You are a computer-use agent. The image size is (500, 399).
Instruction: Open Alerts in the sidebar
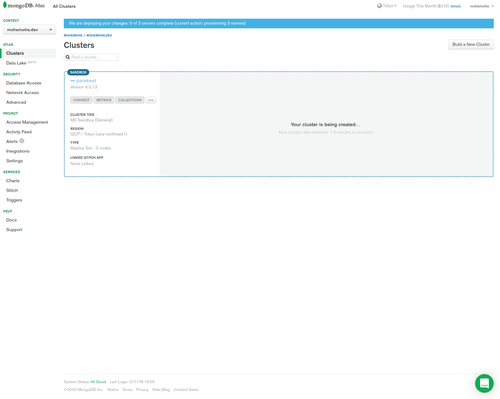(12, 142)
